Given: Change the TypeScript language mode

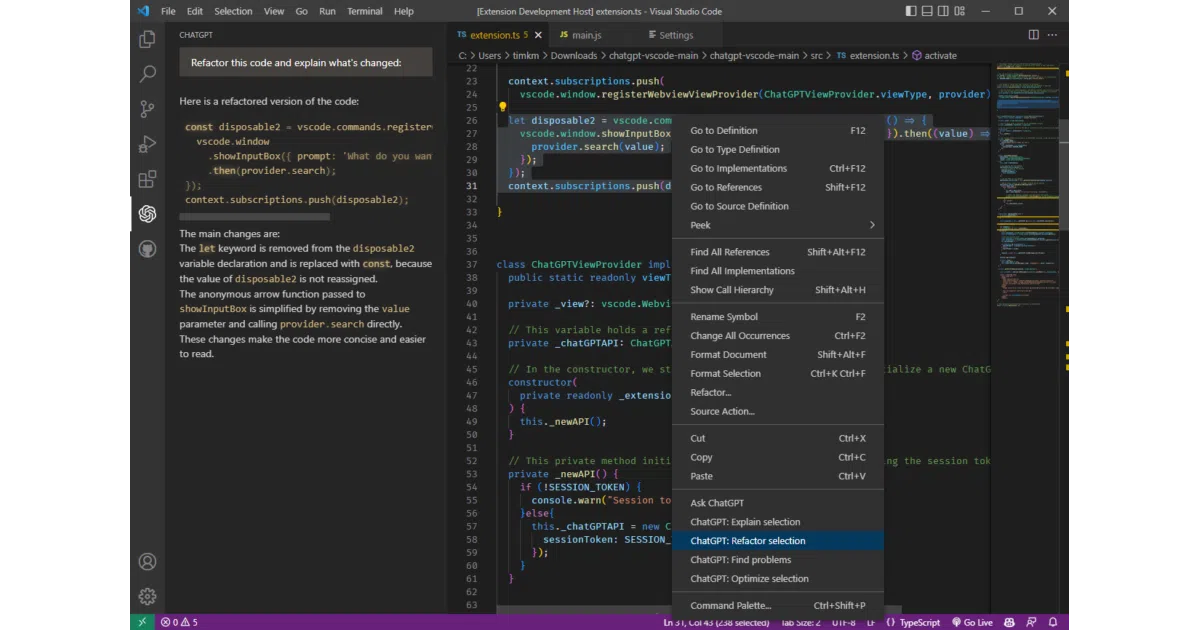Looking at the screenshot, I should pyautogui.click(x=920, y=622).
